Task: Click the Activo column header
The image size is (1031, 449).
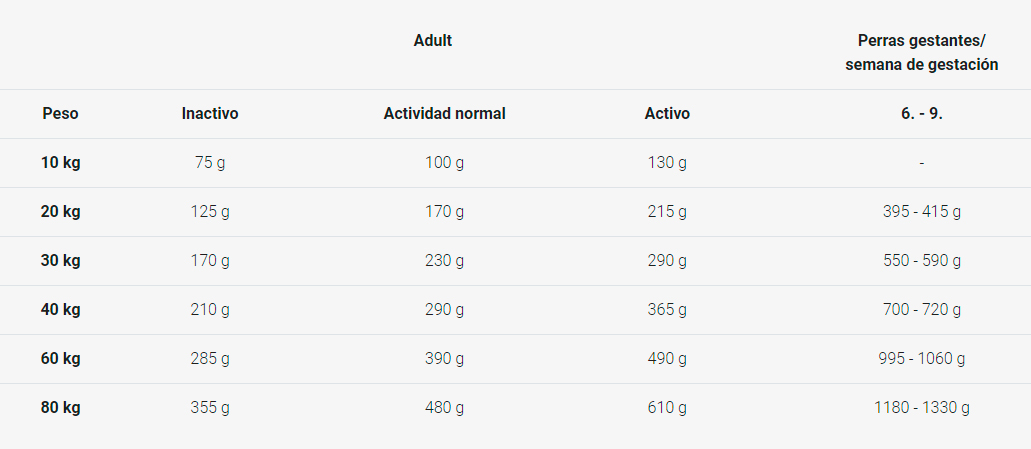Action: [667, 114]
